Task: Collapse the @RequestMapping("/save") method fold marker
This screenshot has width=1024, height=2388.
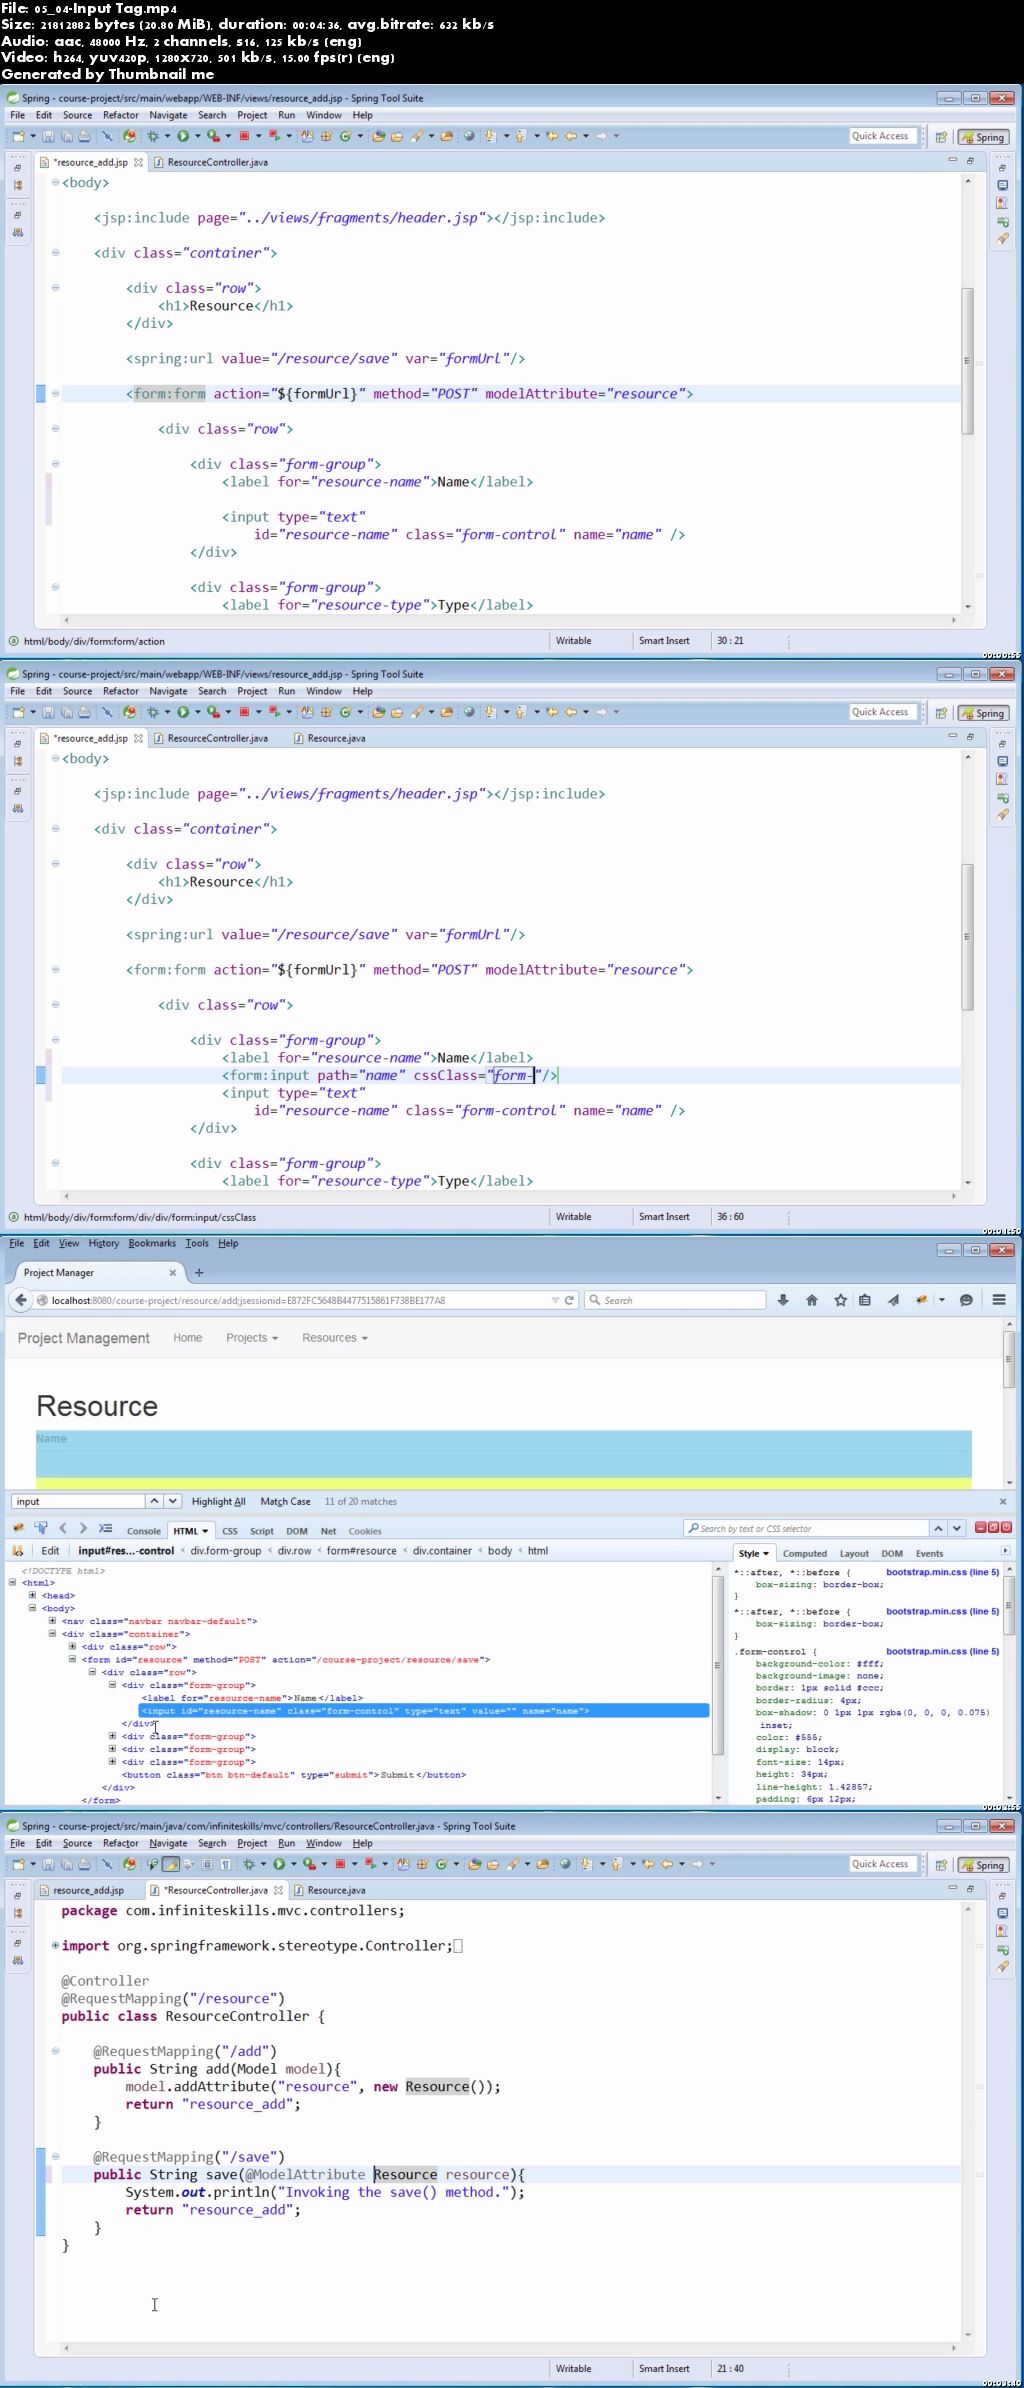Action: point(56,2157)
